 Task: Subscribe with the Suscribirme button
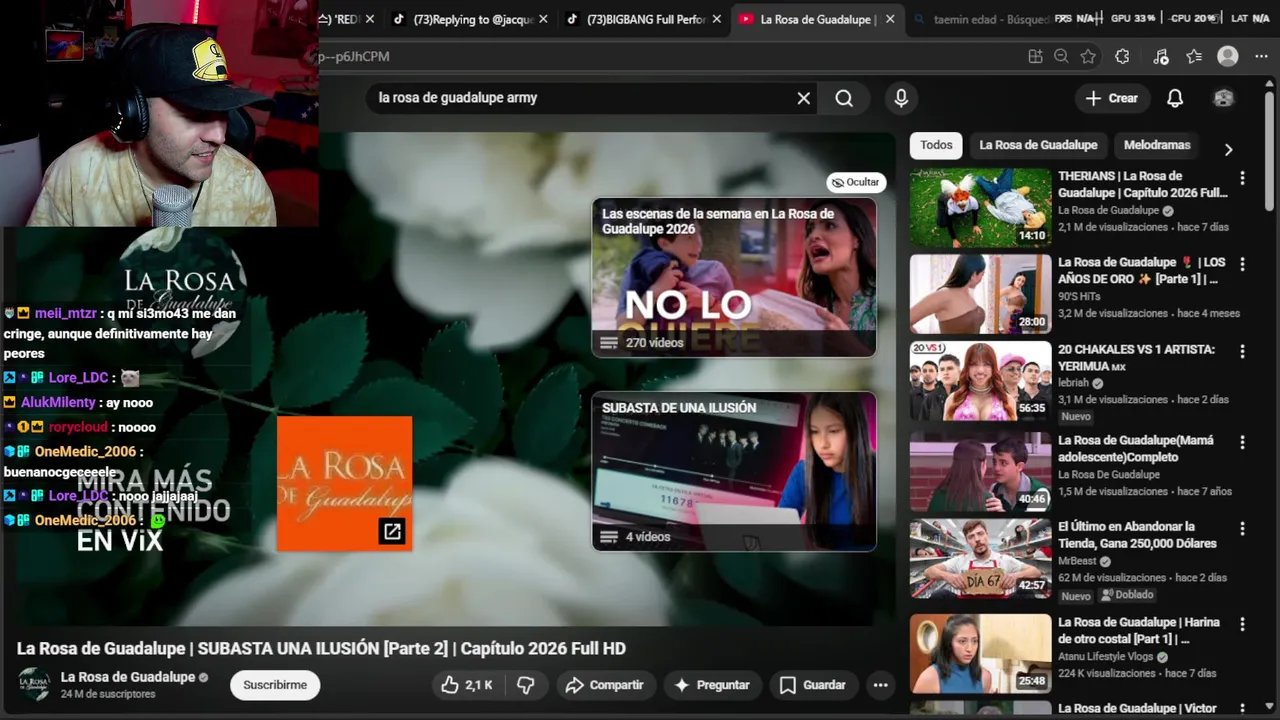coord(275,685)
